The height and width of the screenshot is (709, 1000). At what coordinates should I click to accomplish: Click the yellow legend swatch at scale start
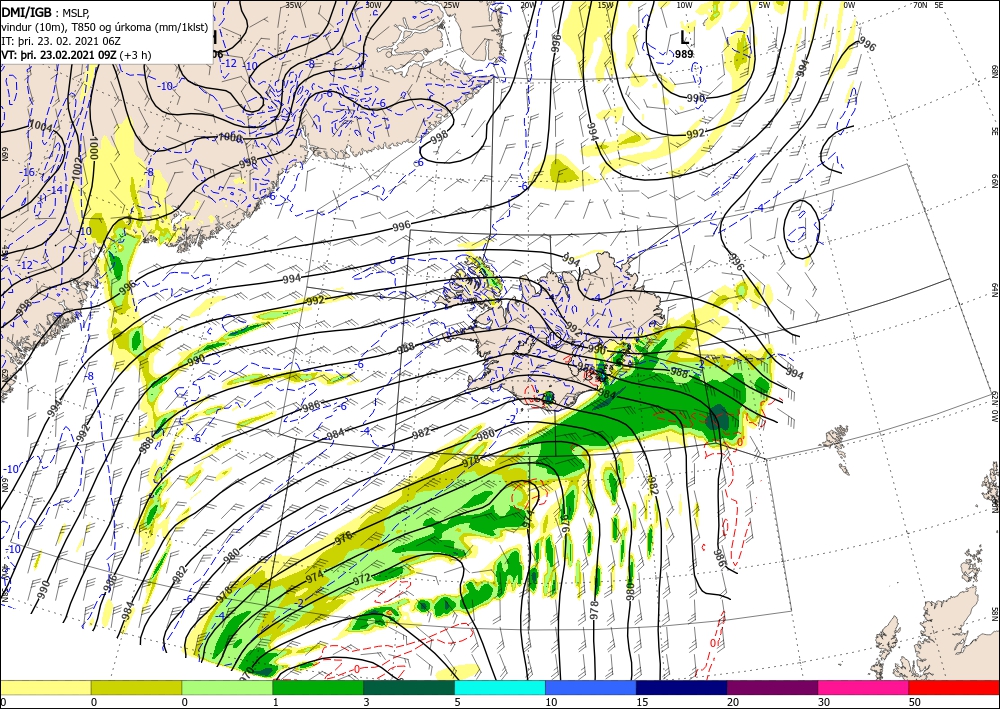45,688
